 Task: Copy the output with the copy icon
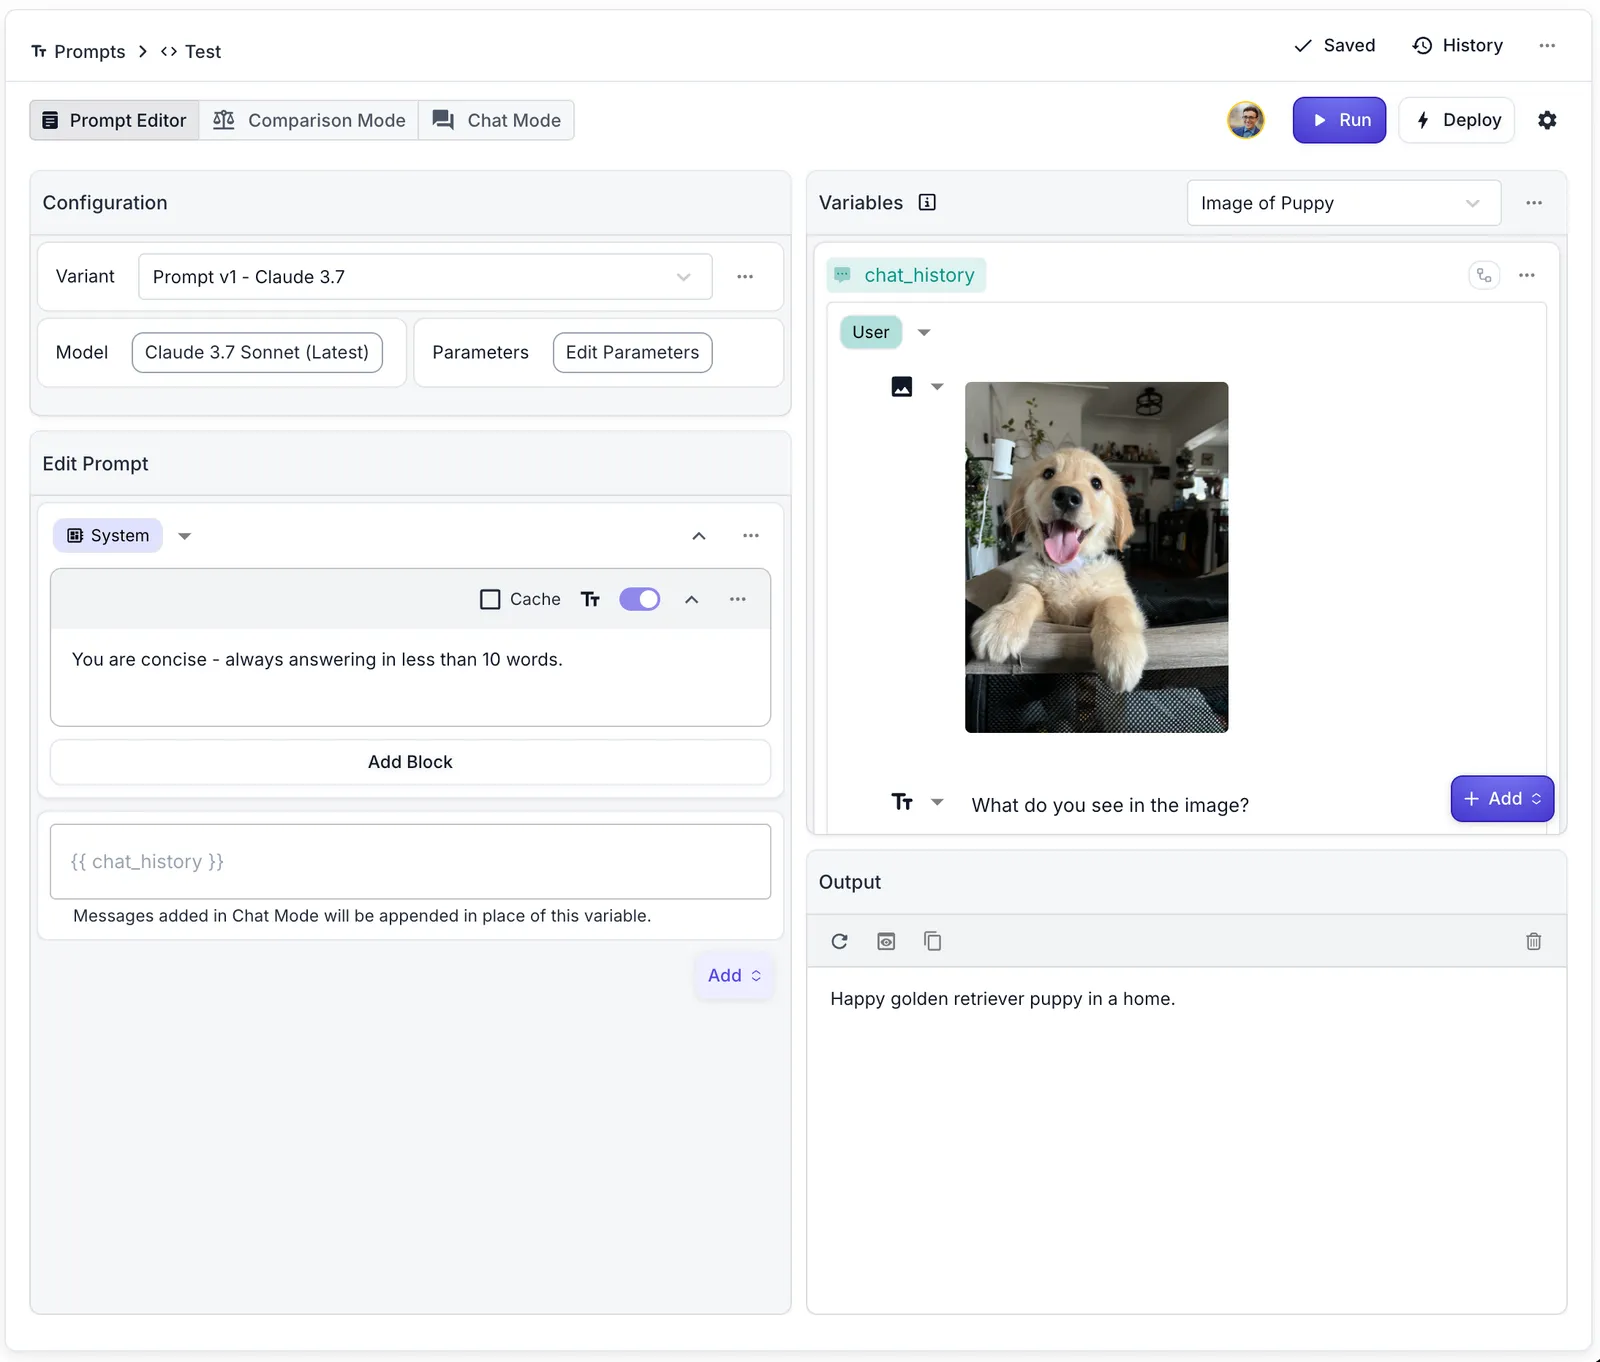point(932,941)
